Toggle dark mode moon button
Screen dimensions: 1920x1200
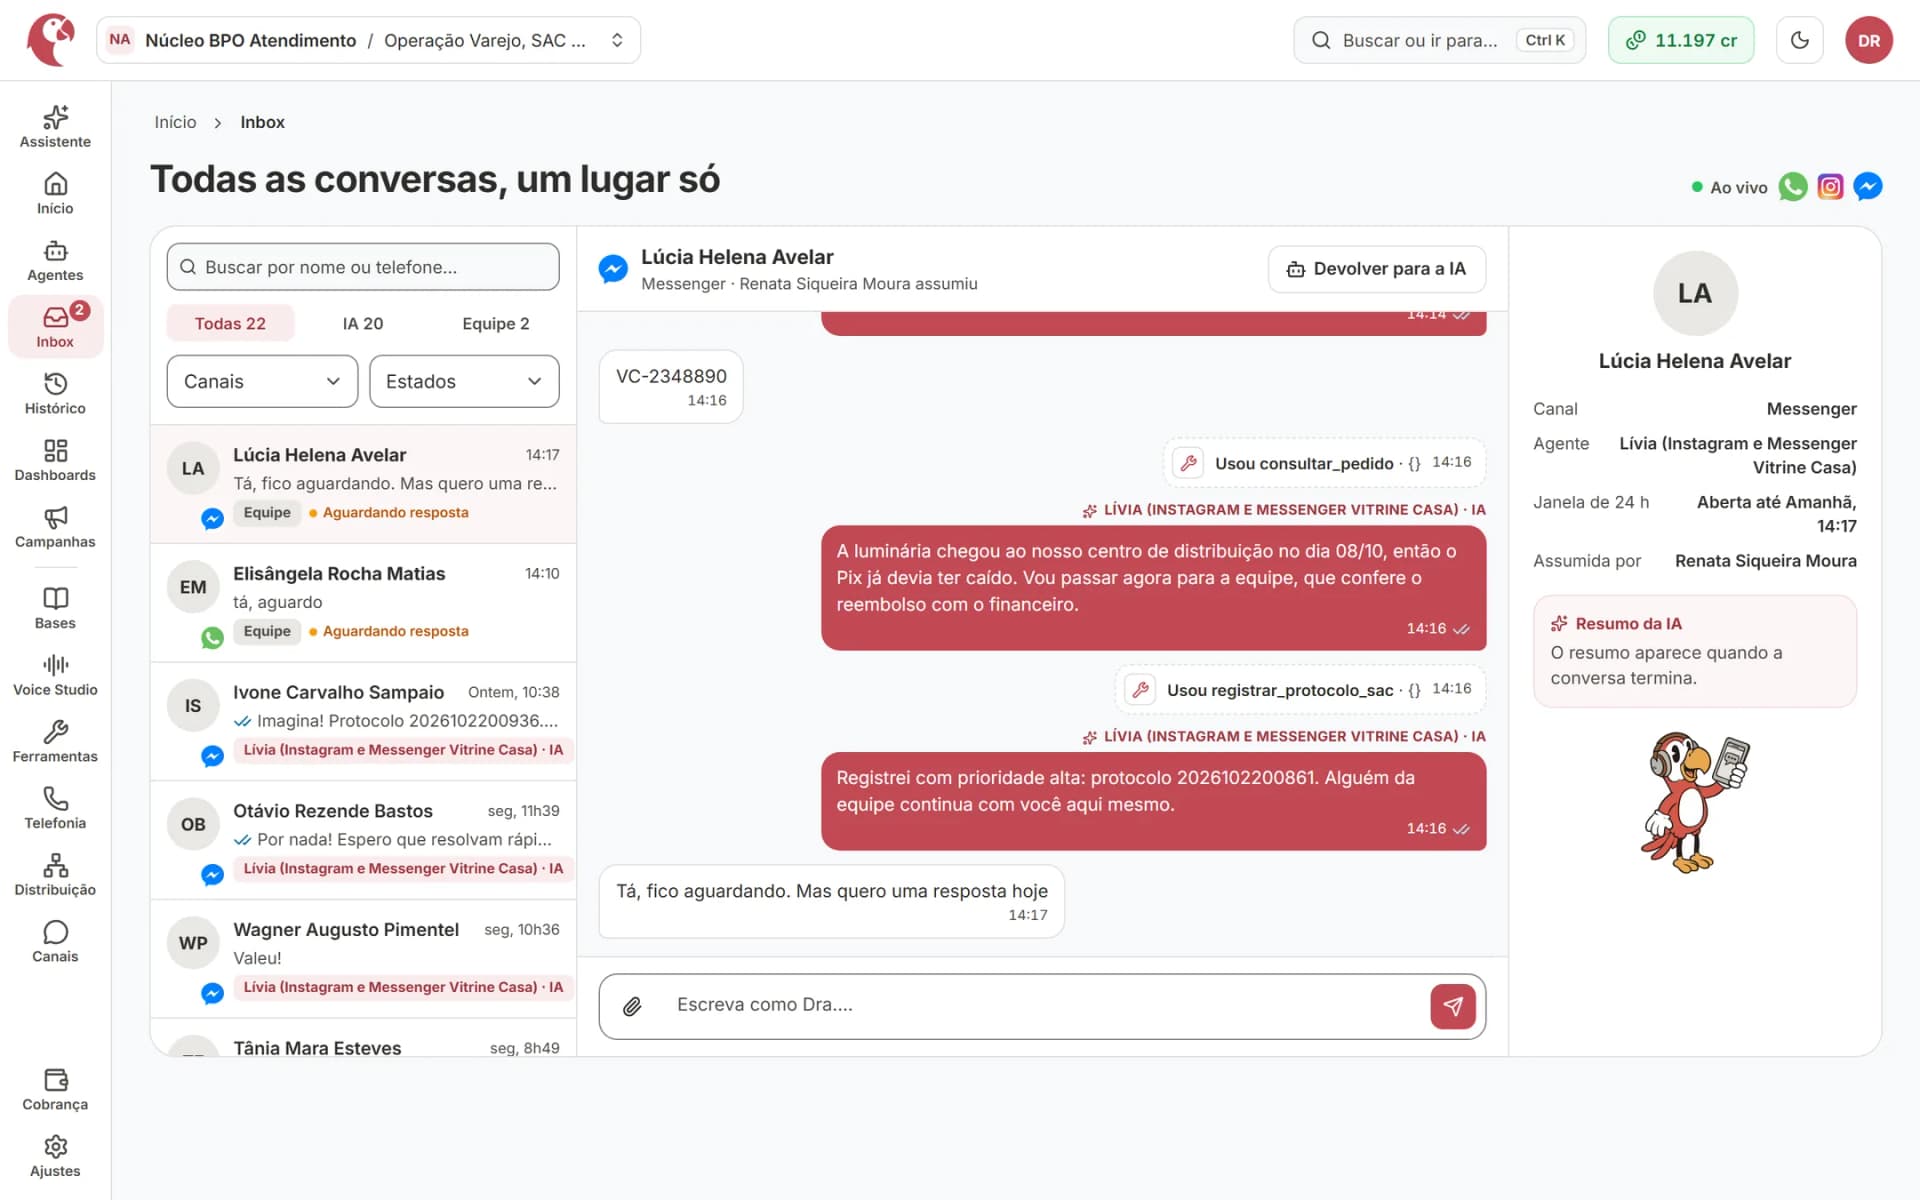point(1800,40)
